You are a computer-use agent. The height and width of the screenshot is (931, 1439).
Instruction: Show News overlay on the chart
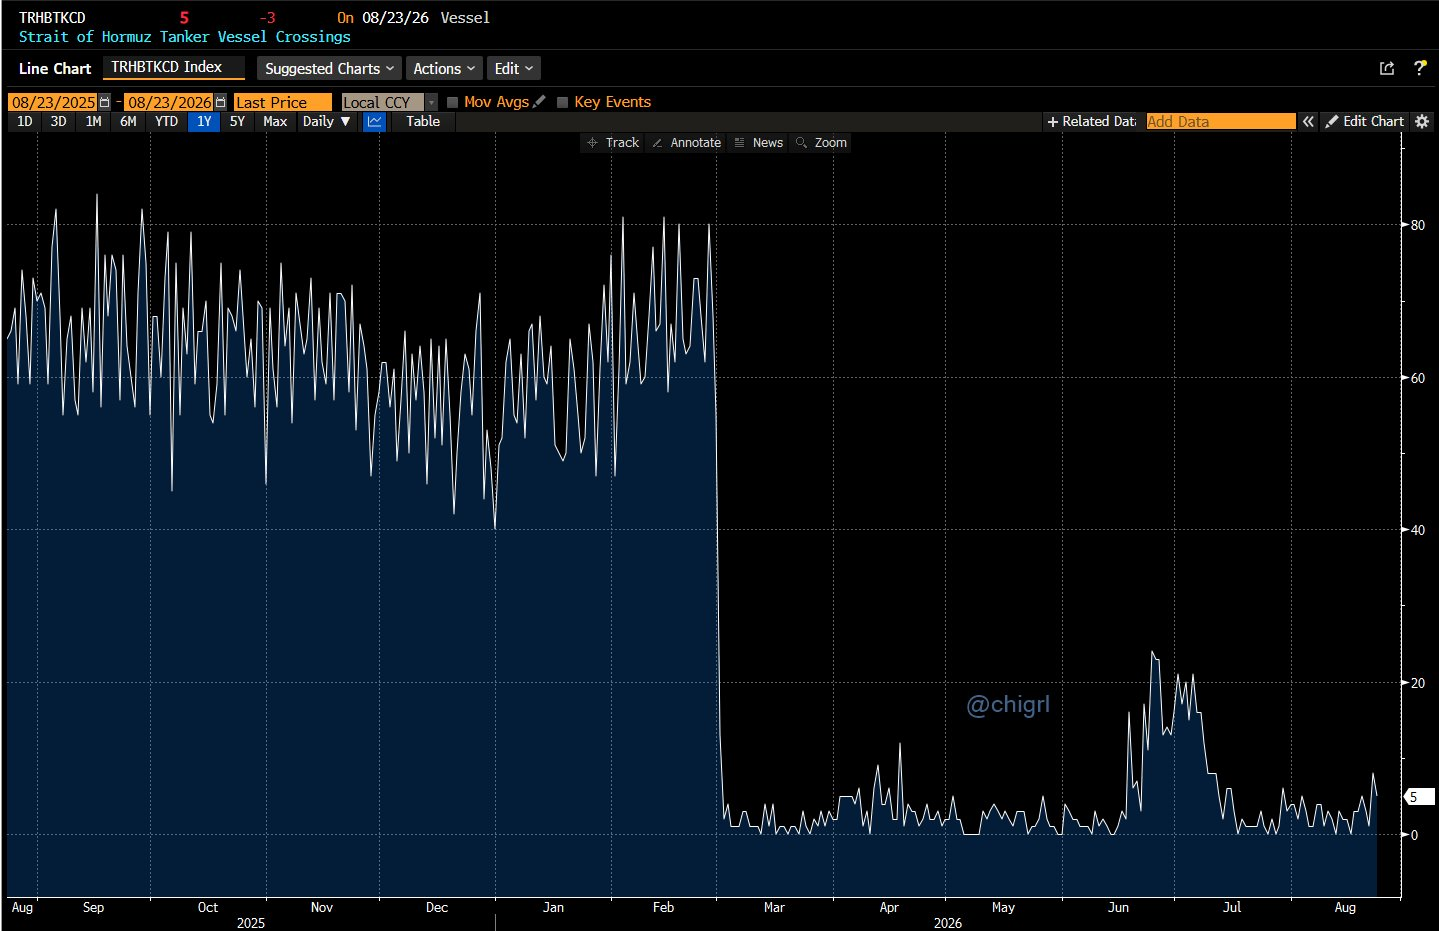(x=759, y=143)
